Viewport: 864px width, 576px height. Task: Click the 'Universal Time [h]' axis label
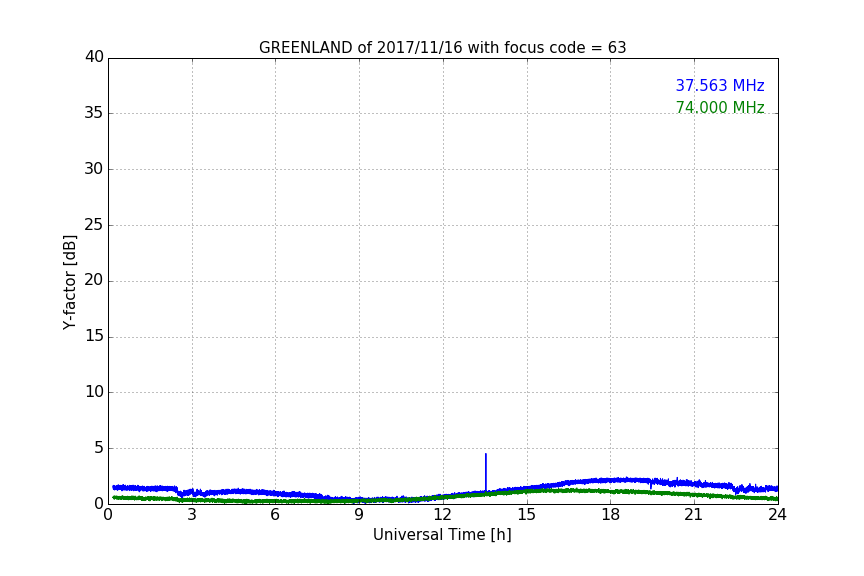coord(442,535)
